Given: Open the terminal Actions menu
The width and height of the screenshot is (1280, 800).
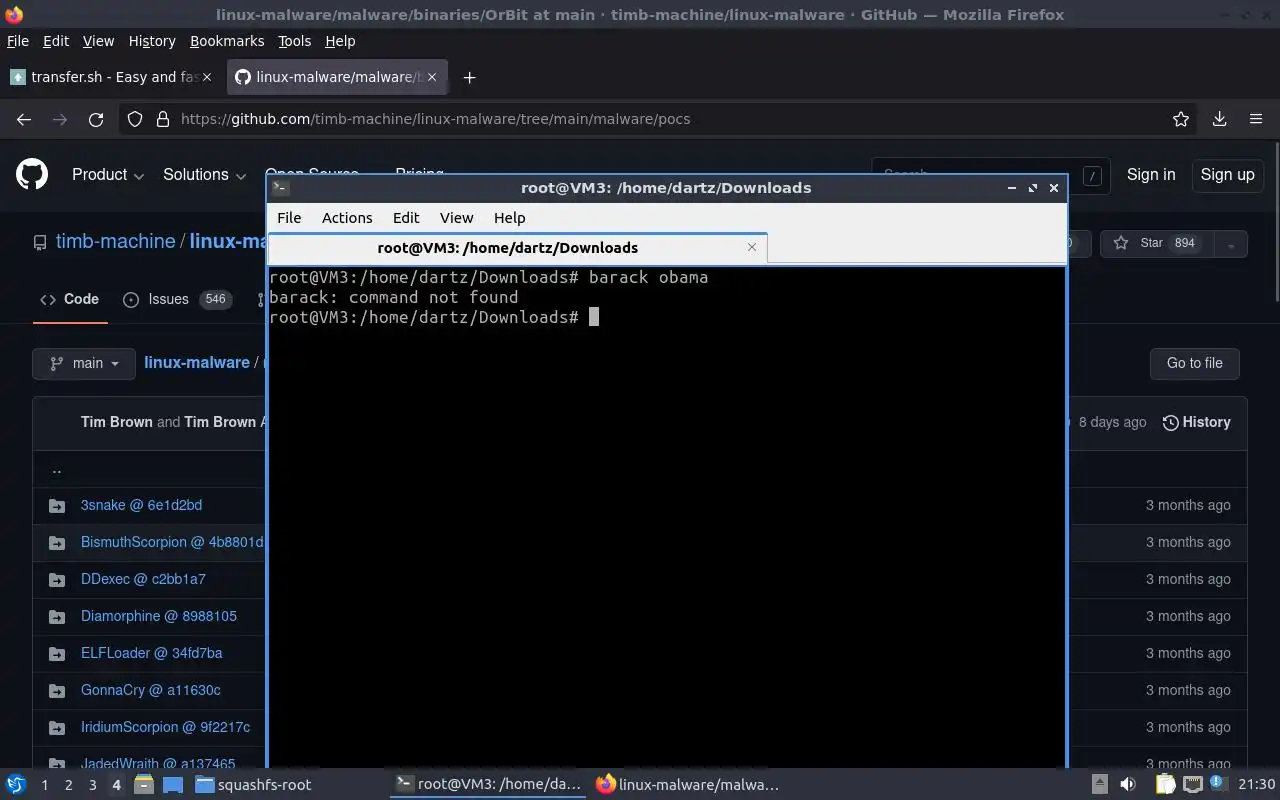Looking at the screenshot, I should pos(347,217).
